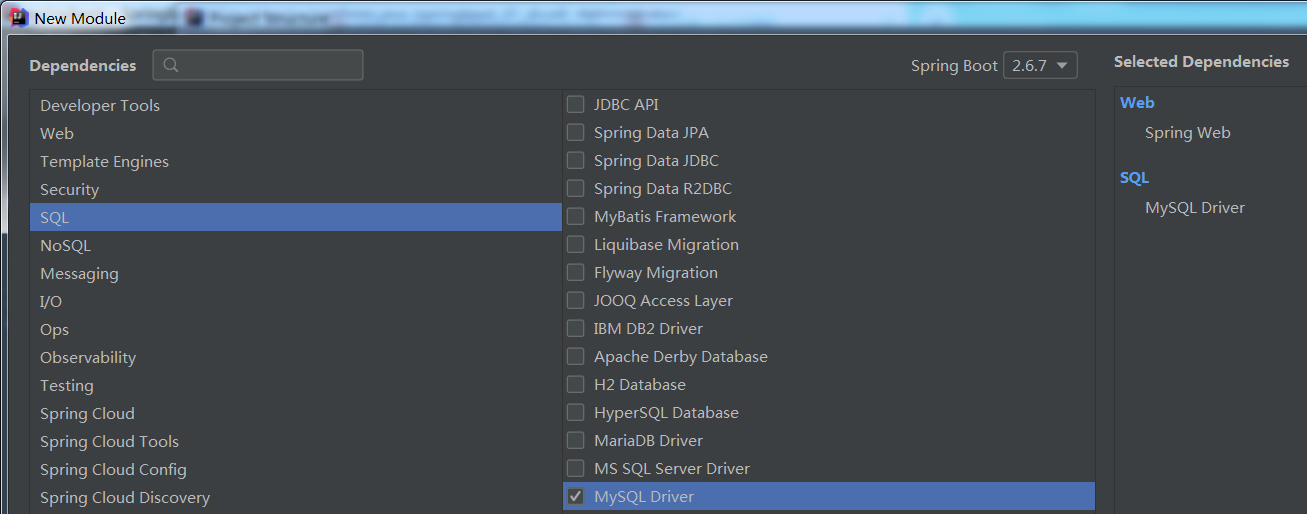
Task: Click the IntelliJ icon in New Module title bar
Action: [x=19, y=18]
